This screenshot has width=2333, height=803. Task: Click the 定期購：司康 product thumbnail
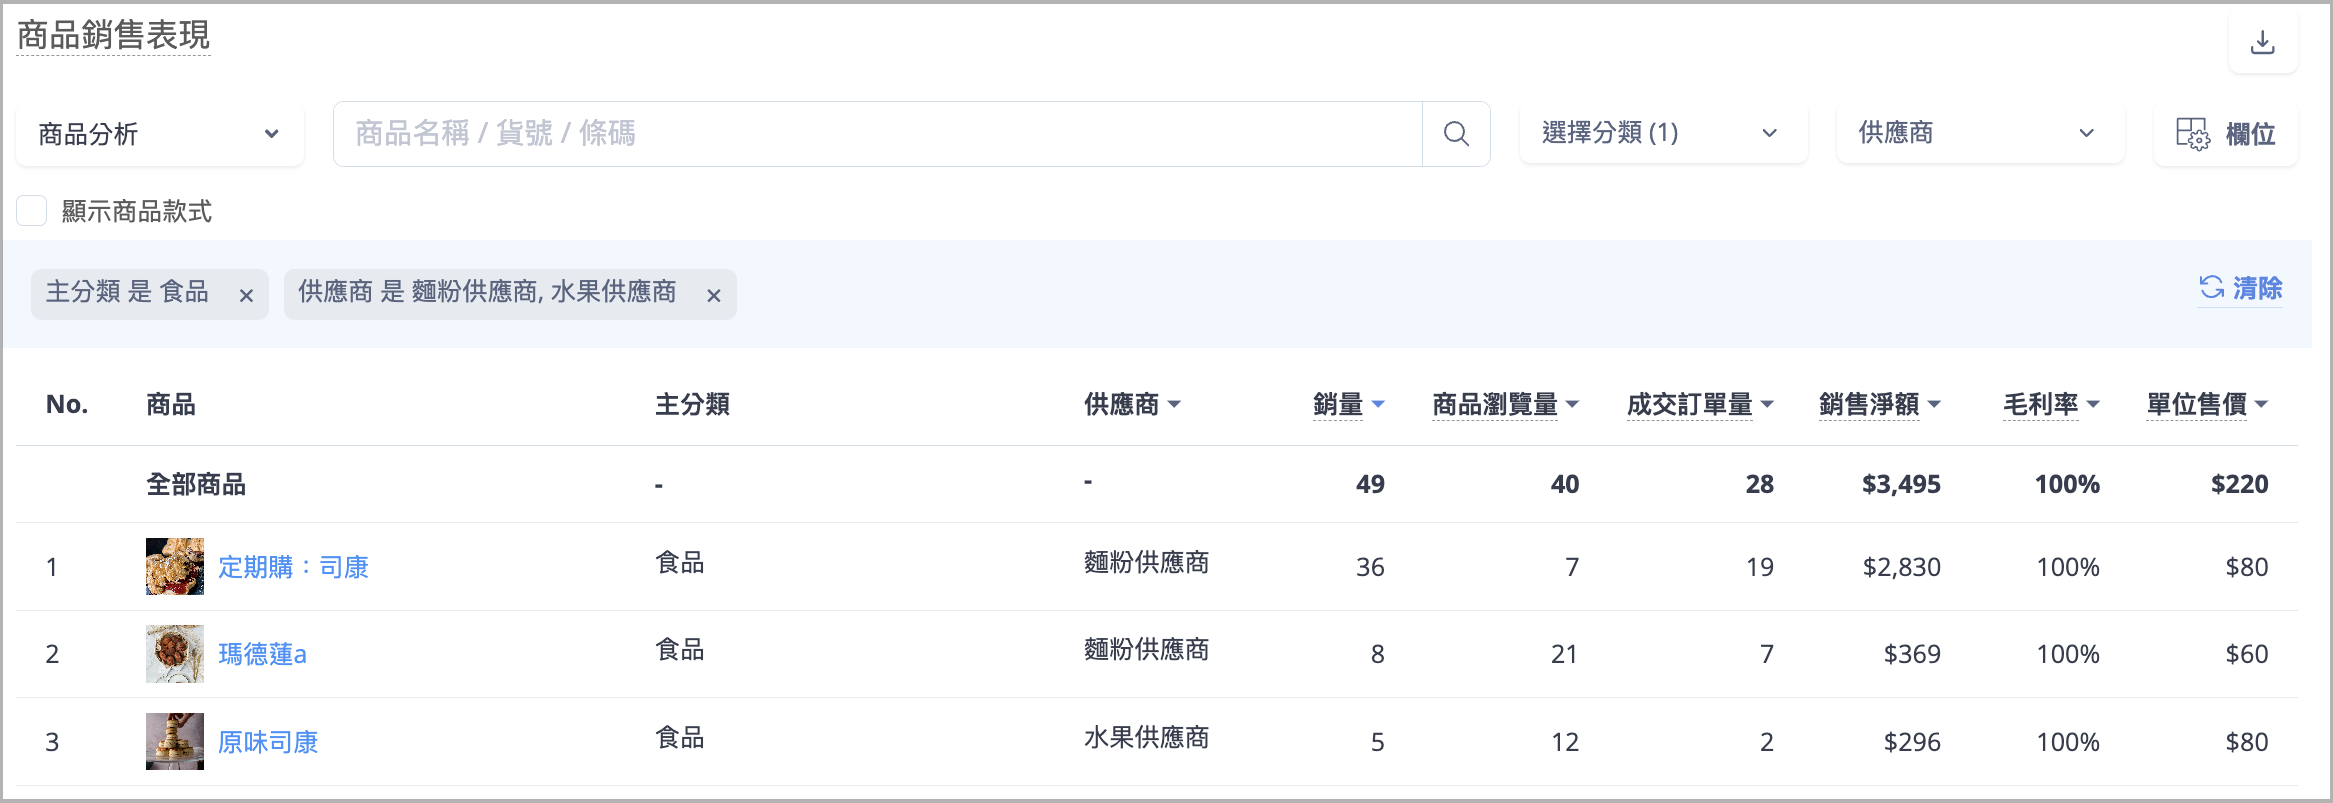point(175,566)
